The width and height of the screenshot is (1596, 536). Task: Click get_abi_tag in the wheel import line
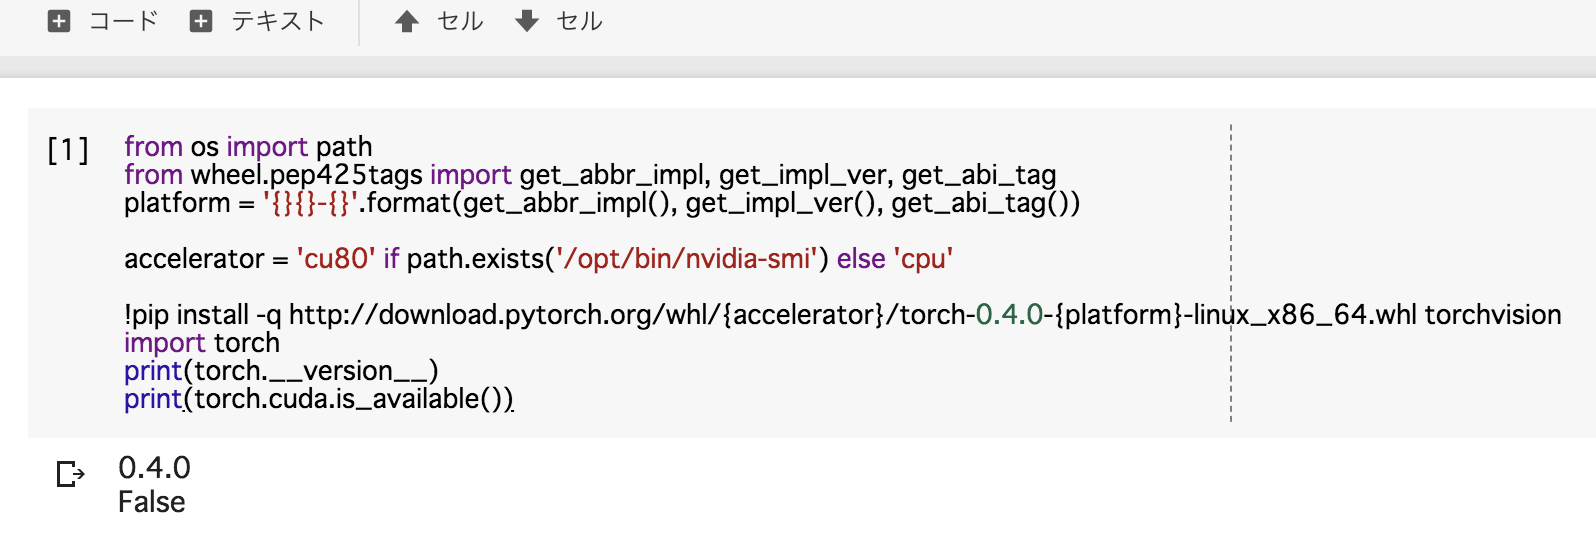click(x=979, y=175)
